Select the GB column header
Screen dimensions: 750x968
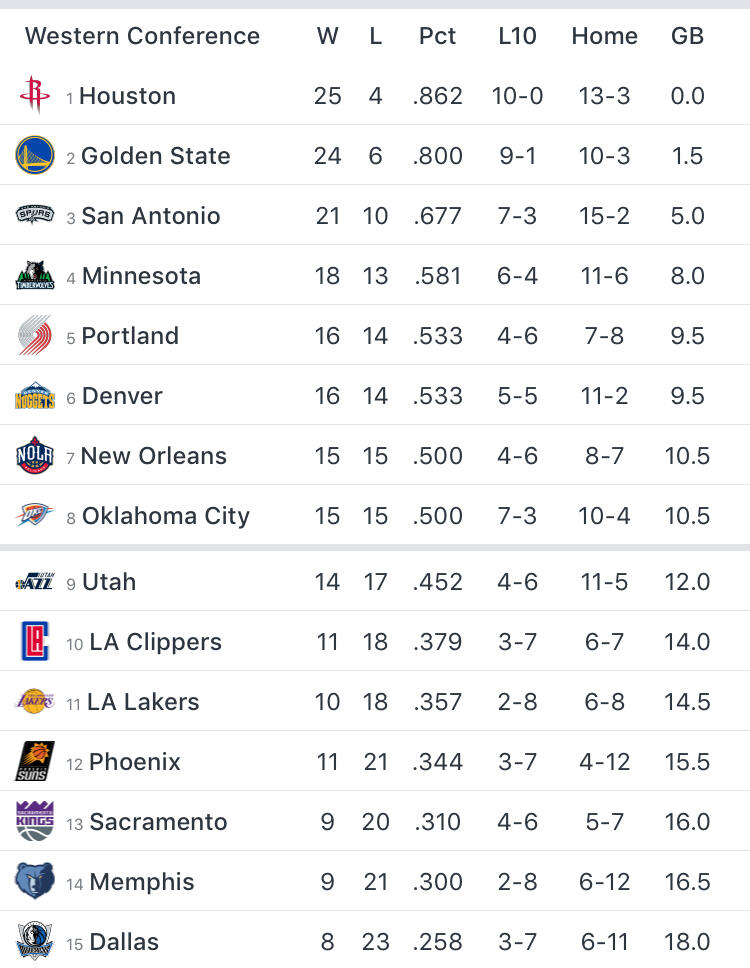click(687, 36)
